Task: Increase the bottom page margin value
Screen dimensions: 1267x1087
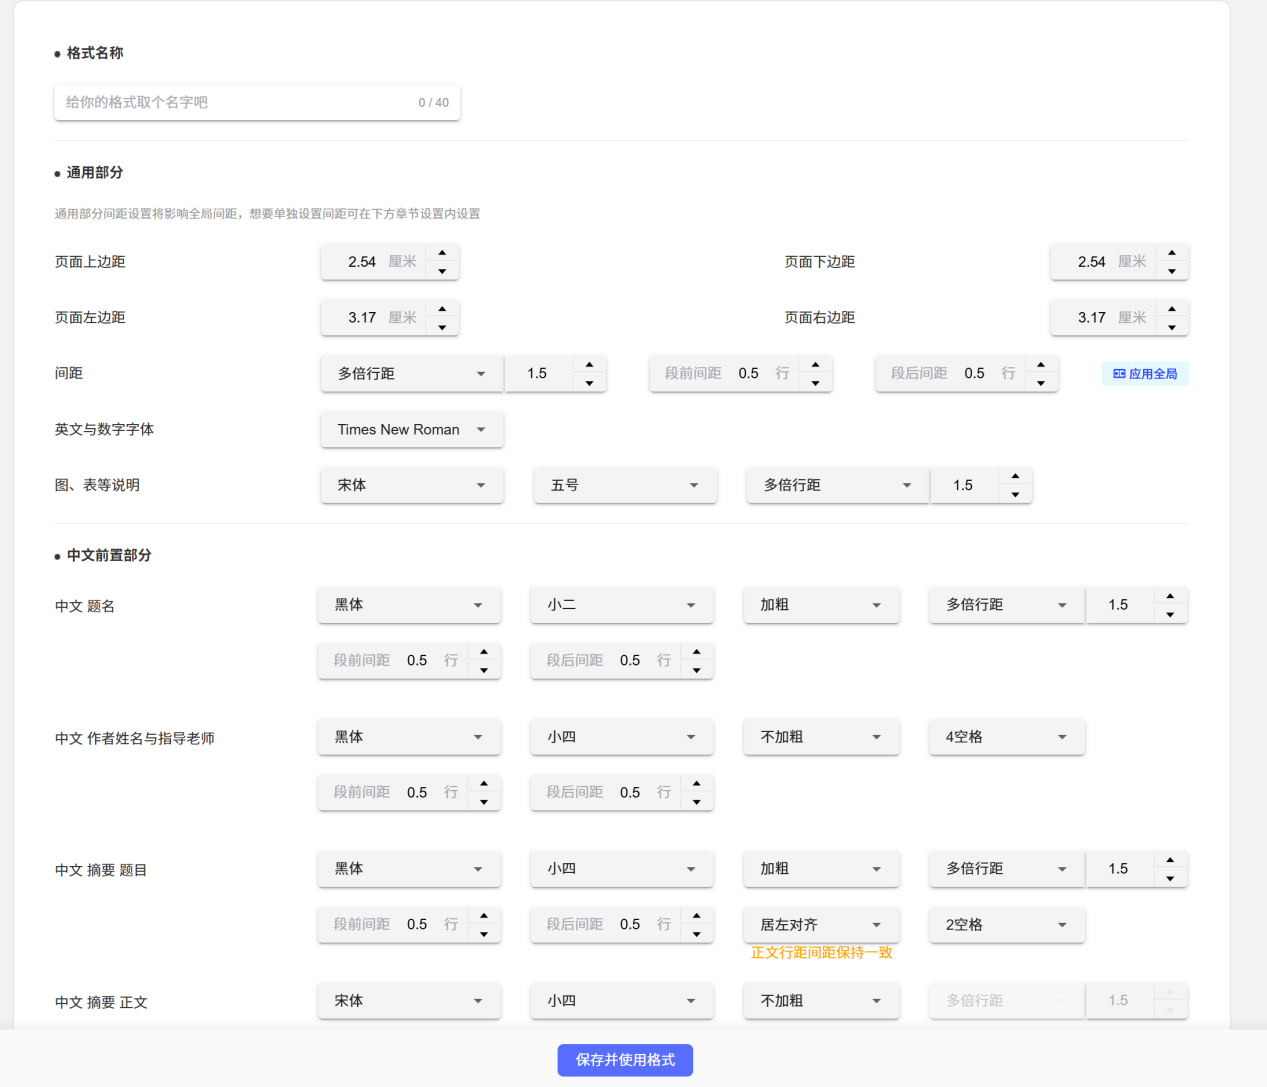Action: pyautogui.click(x=1172, y=253)
